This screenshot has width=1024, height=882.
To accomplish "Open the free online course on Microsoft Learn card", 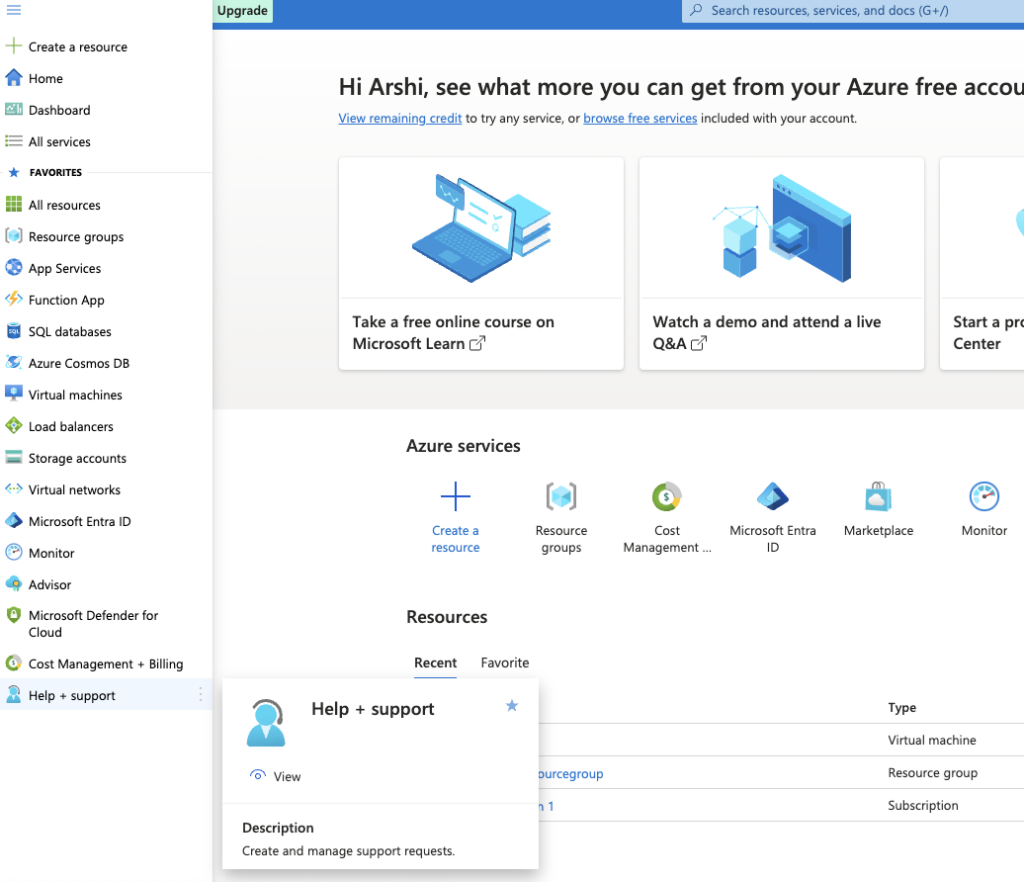I will (481, 263).
